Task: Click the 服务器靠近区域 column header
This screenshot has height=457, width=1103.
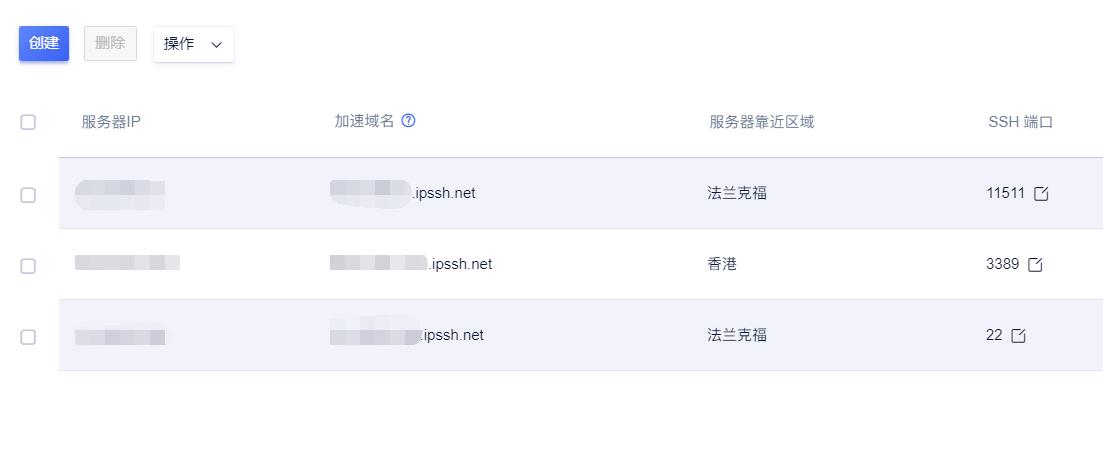Action: (762, 122)
